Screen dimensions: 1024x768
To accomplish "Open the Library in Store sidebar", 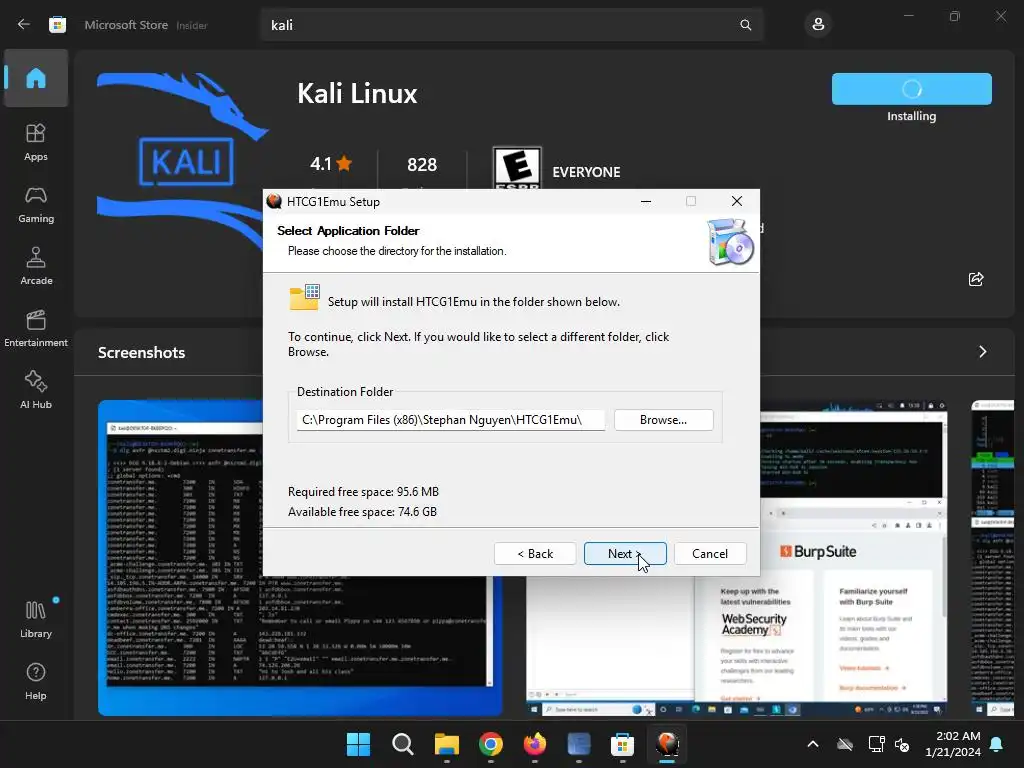I will click(x=36, y=619).
